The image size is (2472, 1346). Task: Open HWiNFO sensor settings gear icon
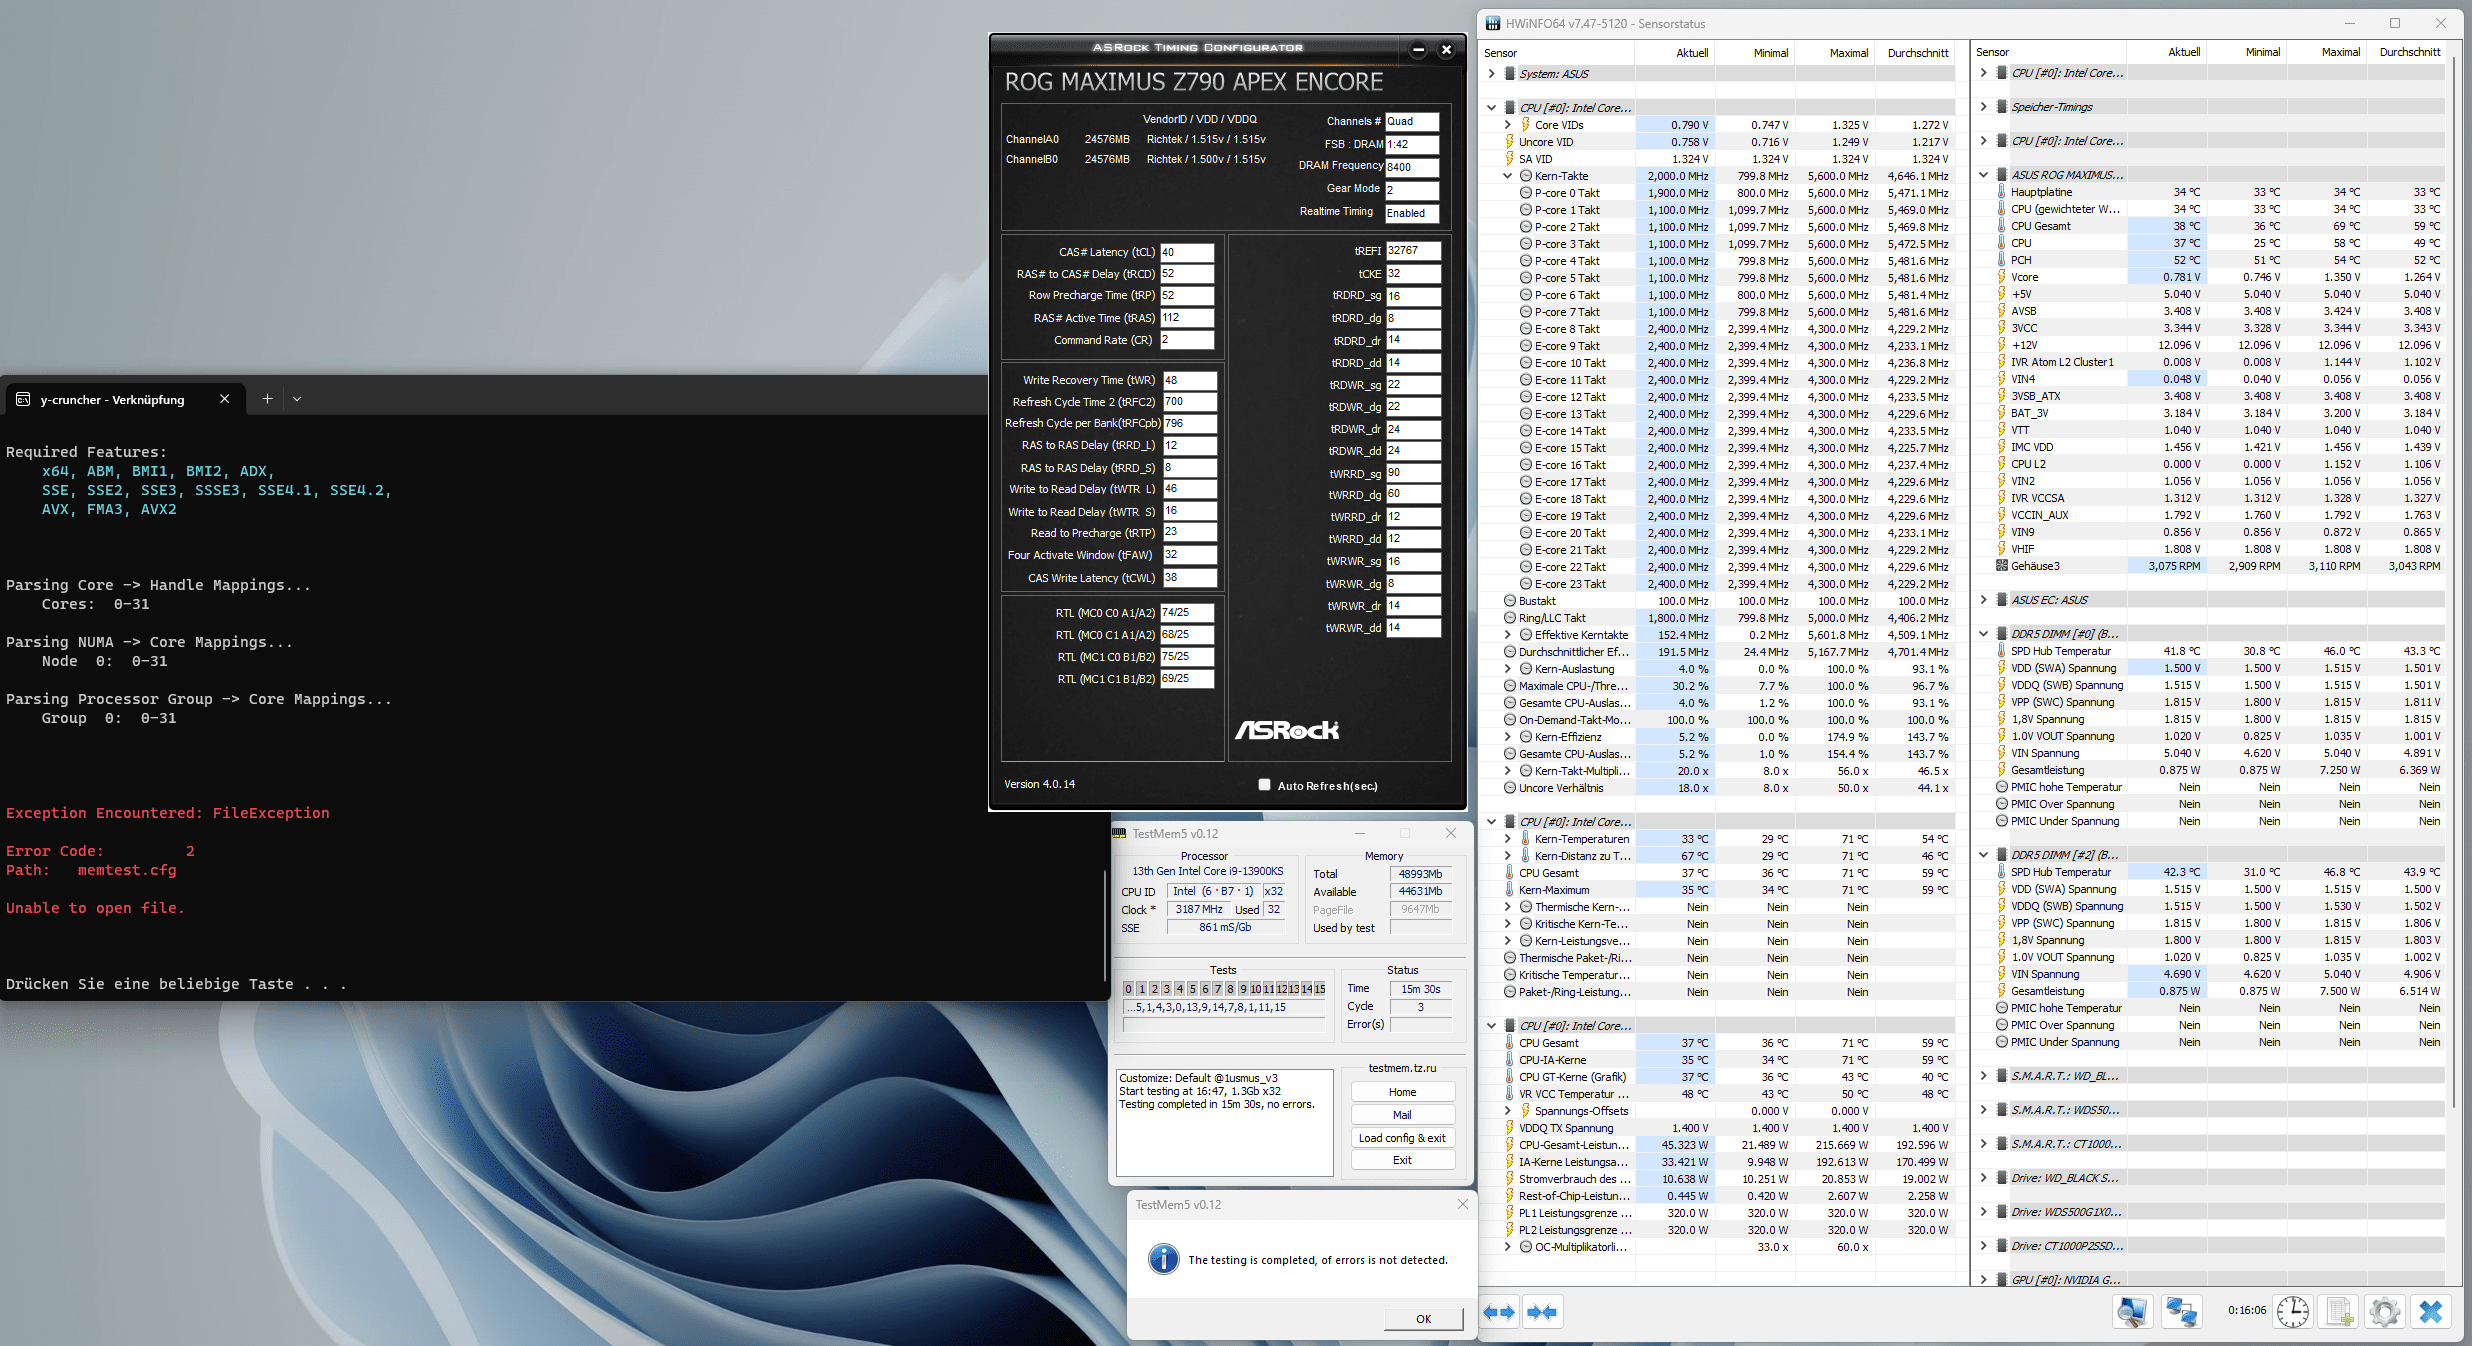pos(2385,1311)
